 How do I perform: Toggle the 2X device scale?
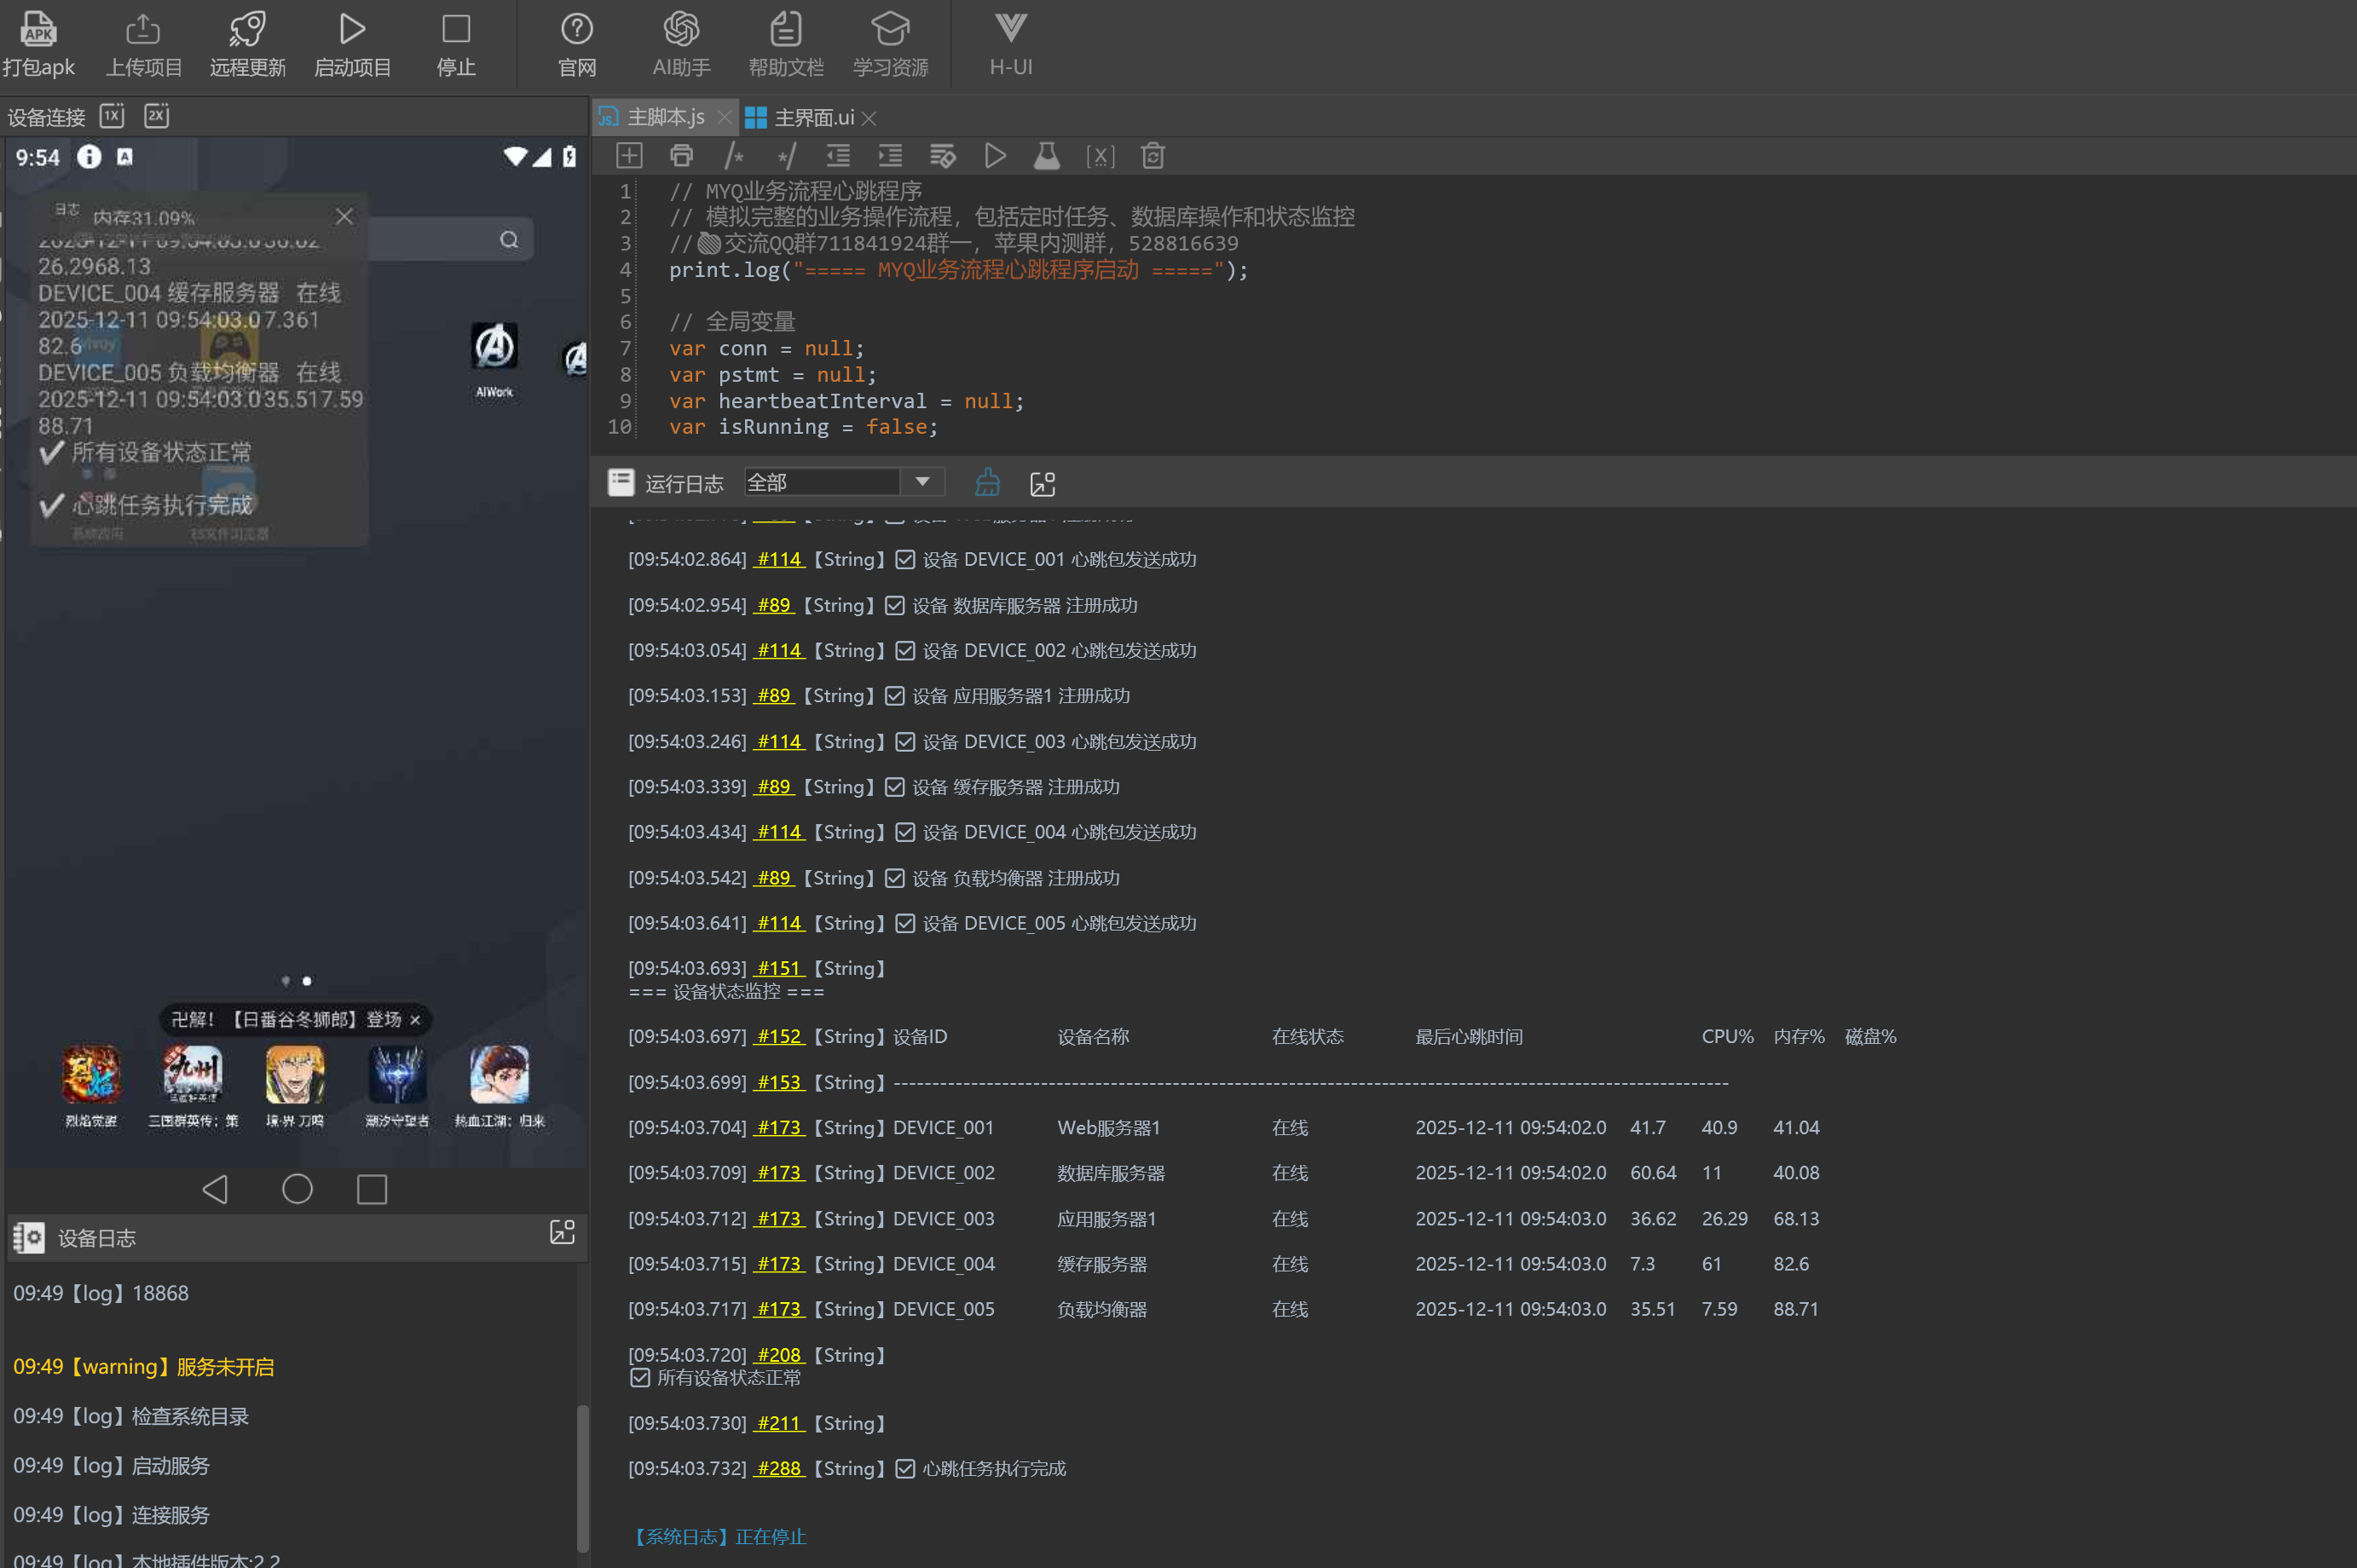156,116
